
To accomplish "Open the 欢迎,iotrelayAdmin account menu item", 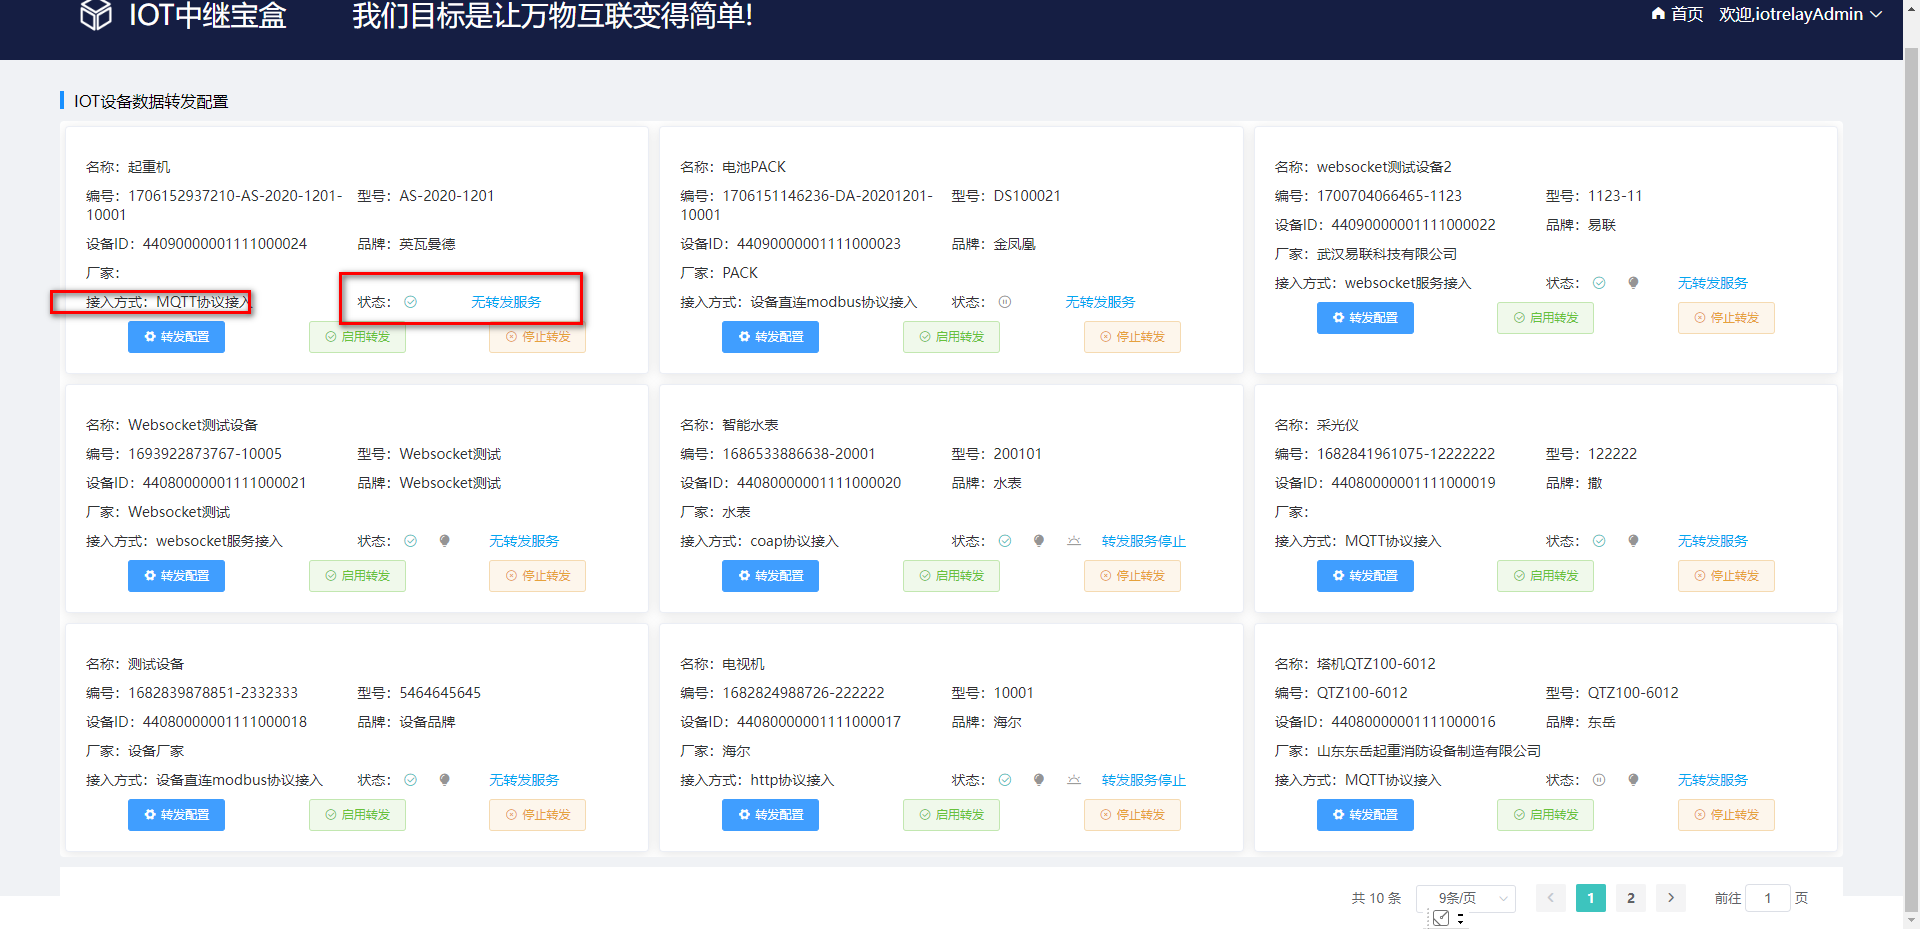I will [1790, 14].
